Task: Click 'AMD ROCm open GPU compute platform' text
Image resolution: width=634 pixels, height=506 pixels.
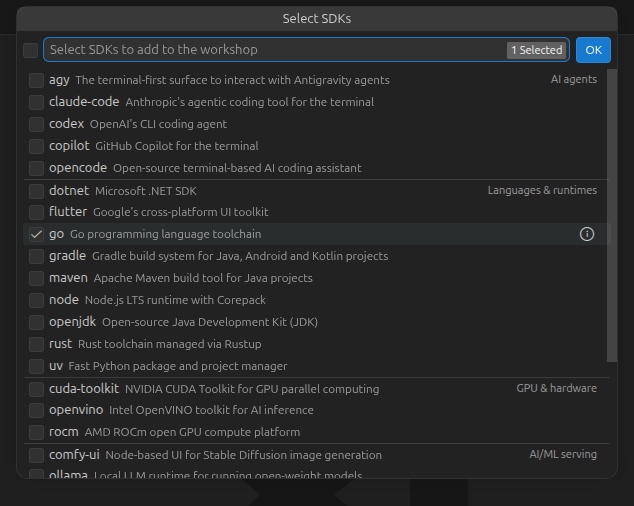Action: pyautogui.click(x=192, y=432)
